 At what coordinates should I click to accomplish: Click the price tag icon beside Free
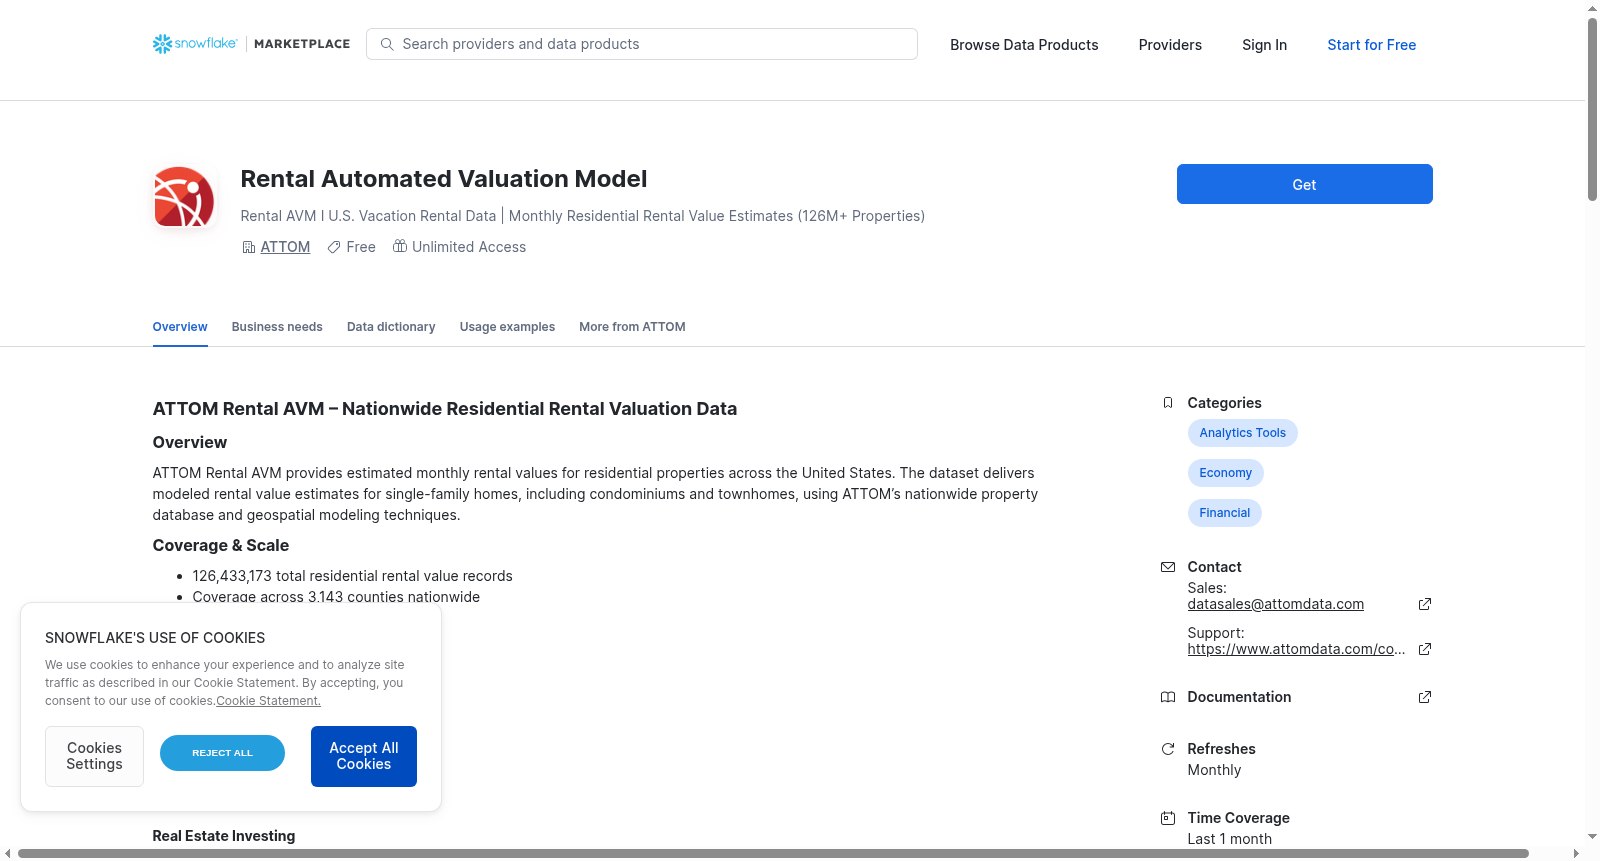[334, 247]
